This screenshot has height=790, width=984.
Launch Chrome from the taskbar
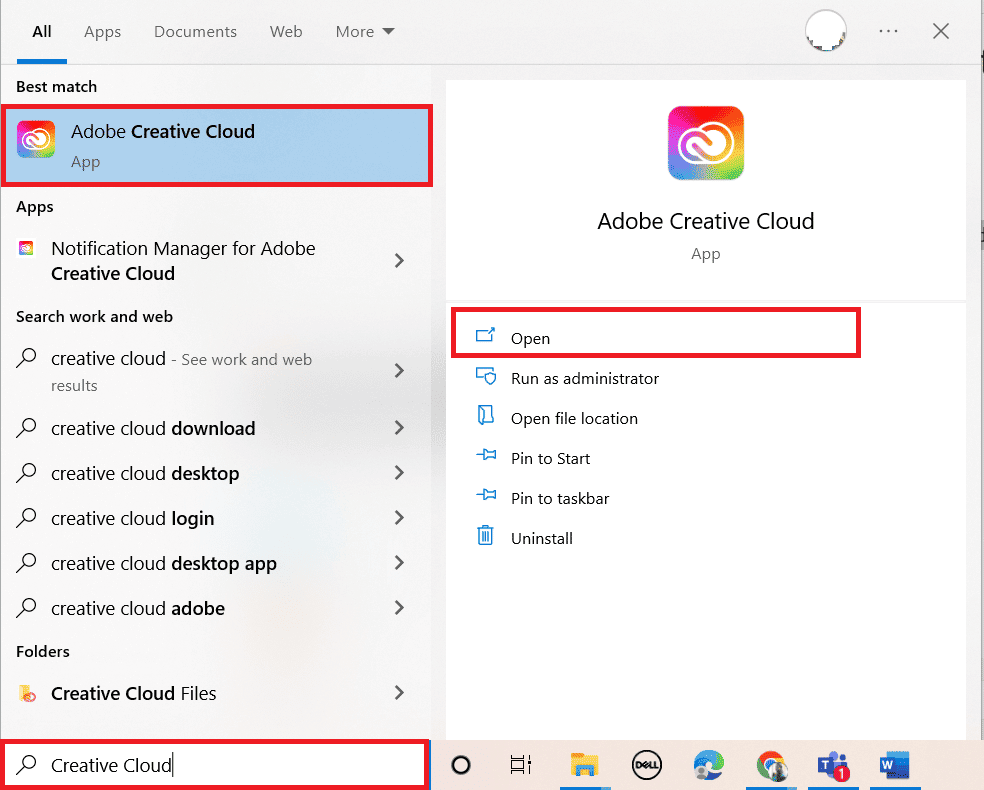(772, 765)
